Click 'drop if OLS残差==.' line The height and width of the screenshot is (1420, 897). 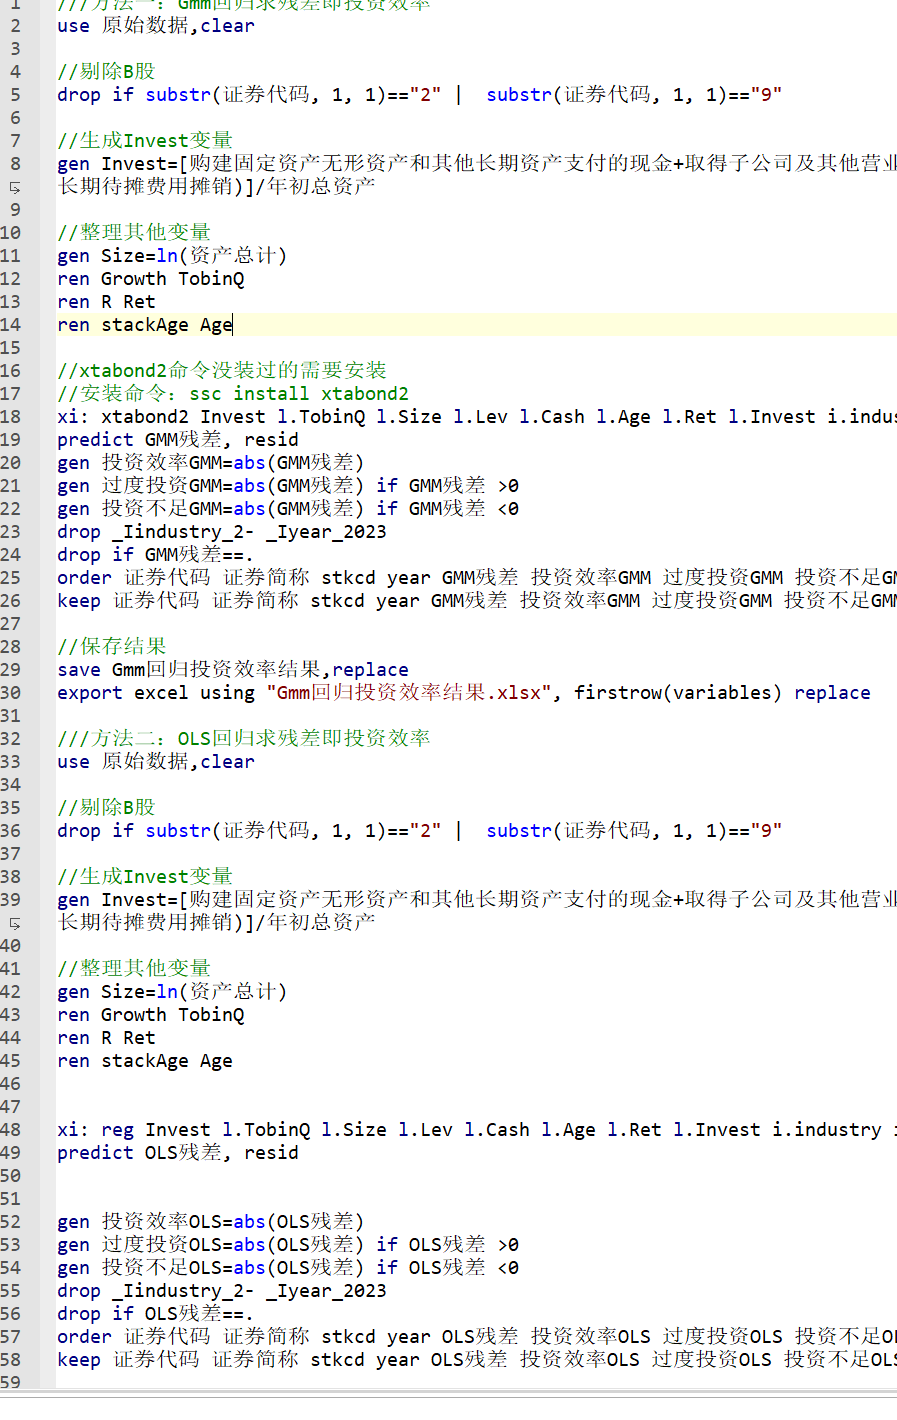156,1314
